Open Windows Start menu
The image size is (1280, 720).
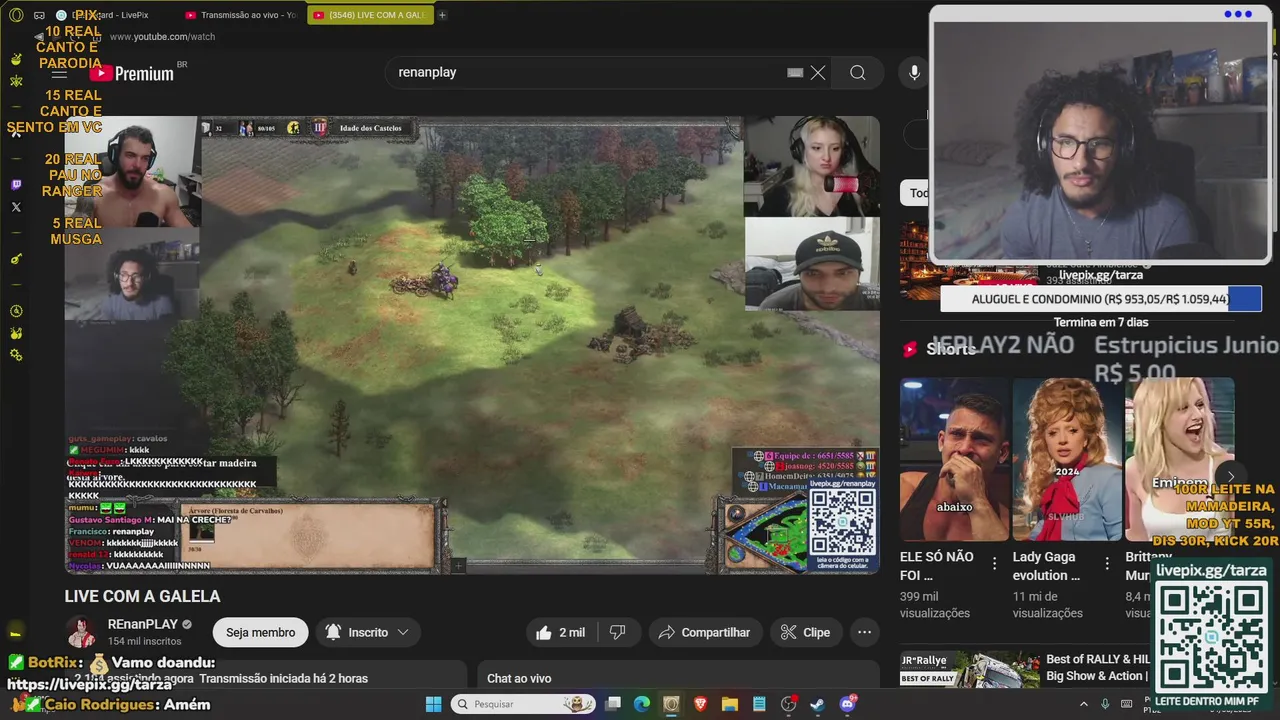pyautogui.click(x=434, y=704)
